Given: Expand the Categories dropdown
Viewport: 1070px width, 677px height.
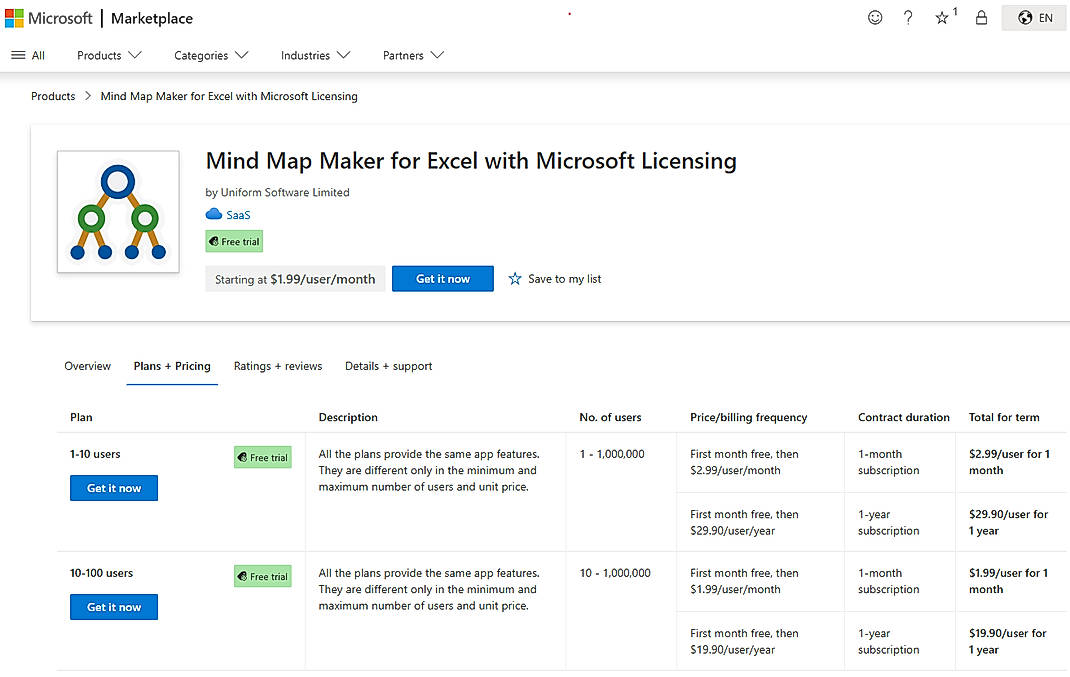Looking at the screenshot, I should tap(211, 55).
